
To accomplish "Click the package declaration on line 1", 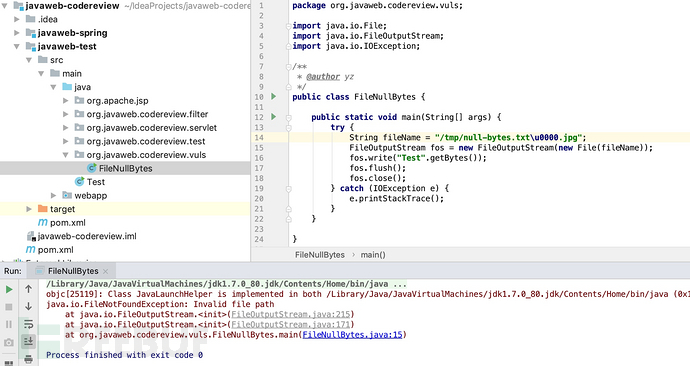I will [x=378, y=6].
